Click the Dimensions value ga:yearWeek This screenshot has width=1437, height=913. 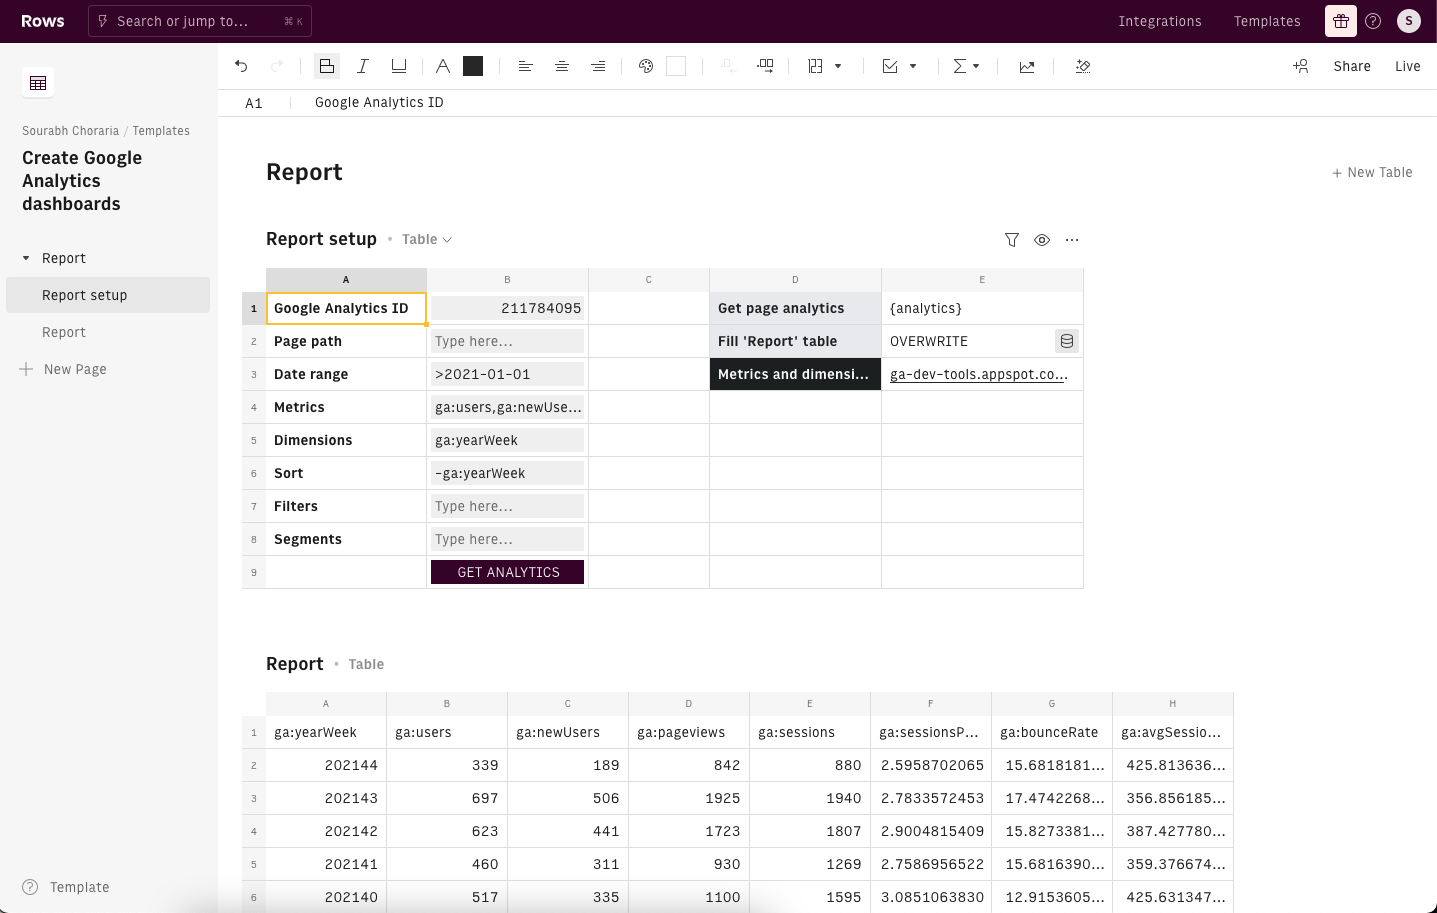[507, 440]
